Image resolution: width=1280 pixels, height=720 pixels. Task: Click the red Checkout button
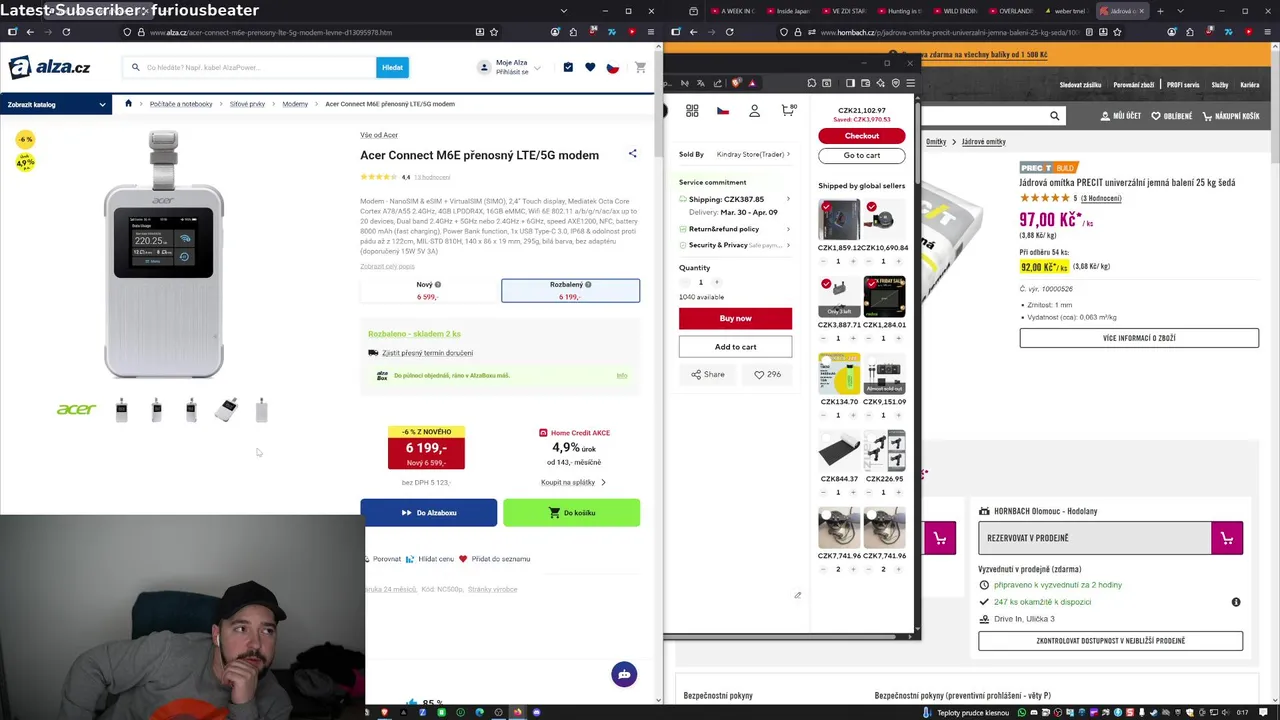point(861,135)
